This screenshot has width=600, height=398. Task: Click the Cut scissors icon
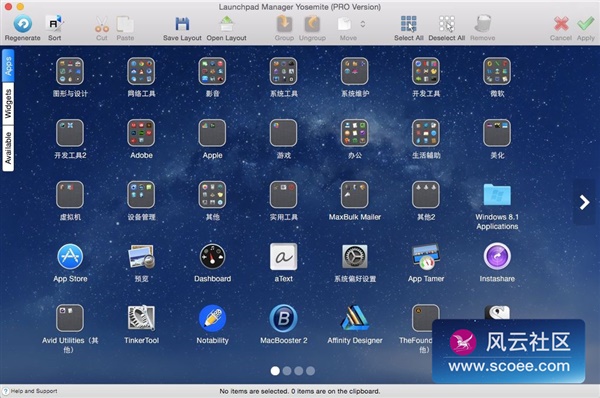[102, 24]
